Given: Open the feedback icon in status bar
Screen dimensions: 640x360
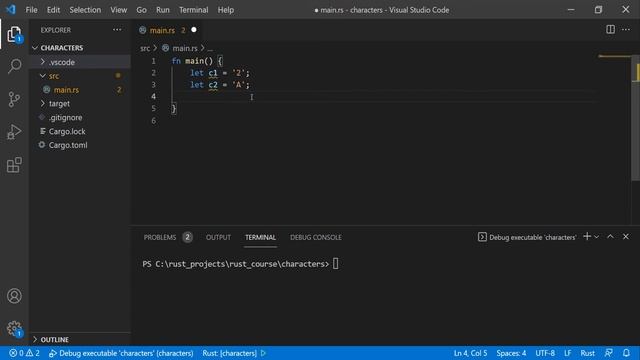Looking at the screenshot, I should [609, 353].
